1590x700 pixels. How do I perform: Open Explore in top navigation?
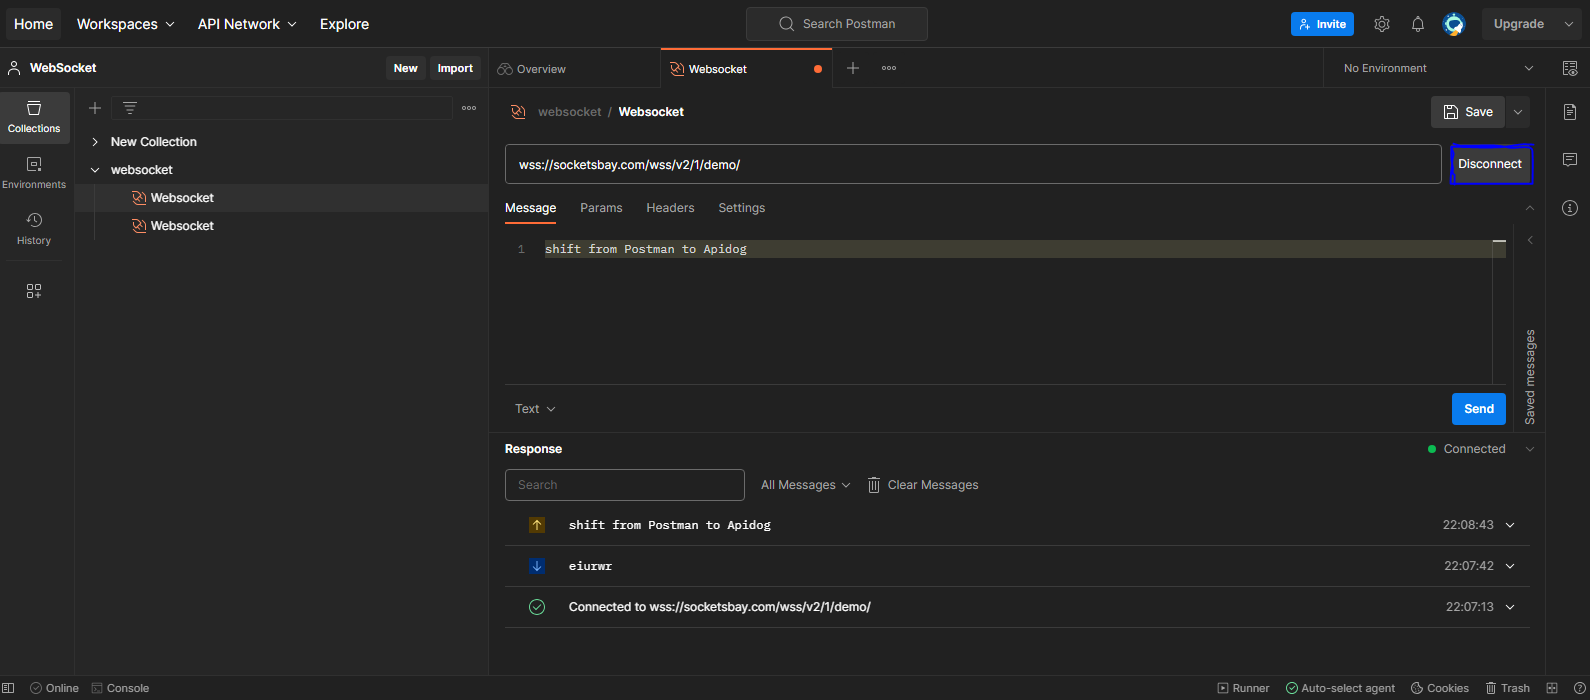(x=344, y=24)
